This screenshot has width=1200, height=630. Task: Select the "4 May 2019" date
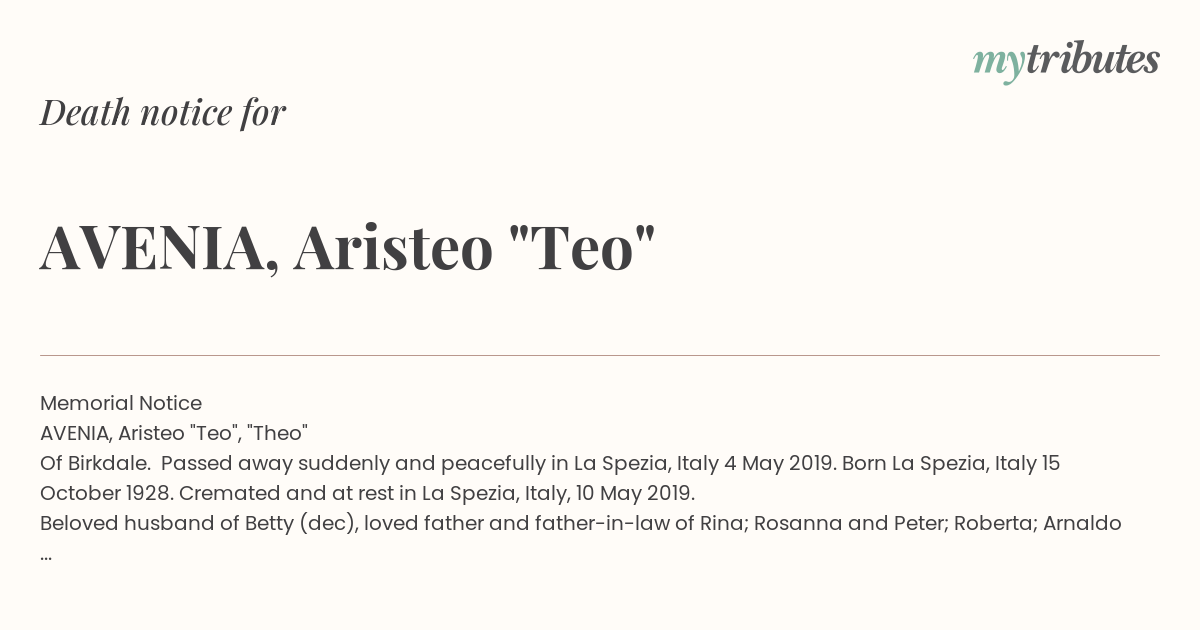[x=780, y=463]
